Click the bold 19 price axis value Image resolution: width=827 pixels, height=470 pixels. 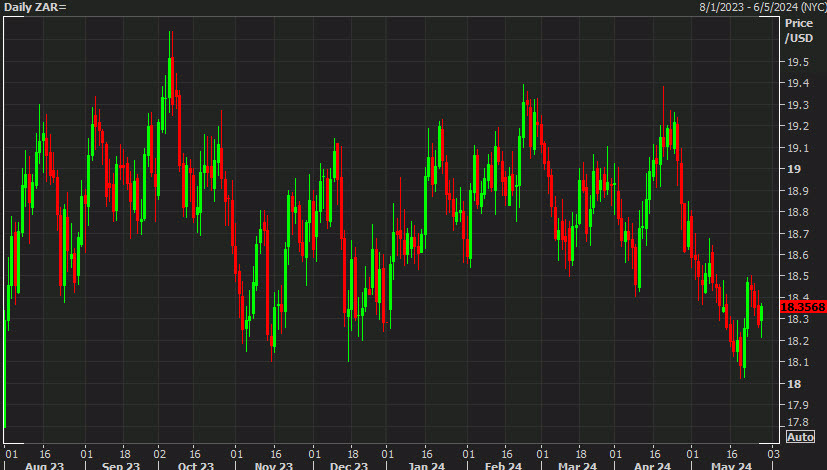pyautogui.click(x=794, y=169)
